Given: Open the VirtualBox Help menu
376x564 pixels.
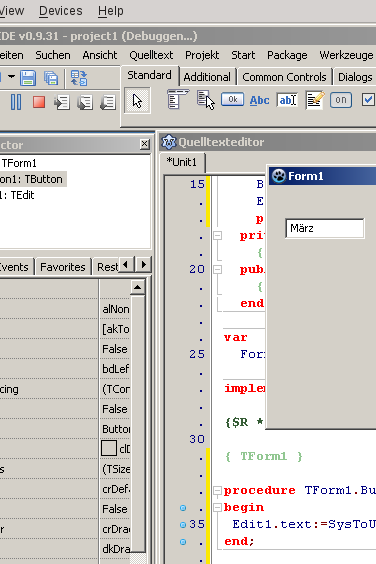Looking at the screenshot, I should pyautogui.click(x=110, y=11).
